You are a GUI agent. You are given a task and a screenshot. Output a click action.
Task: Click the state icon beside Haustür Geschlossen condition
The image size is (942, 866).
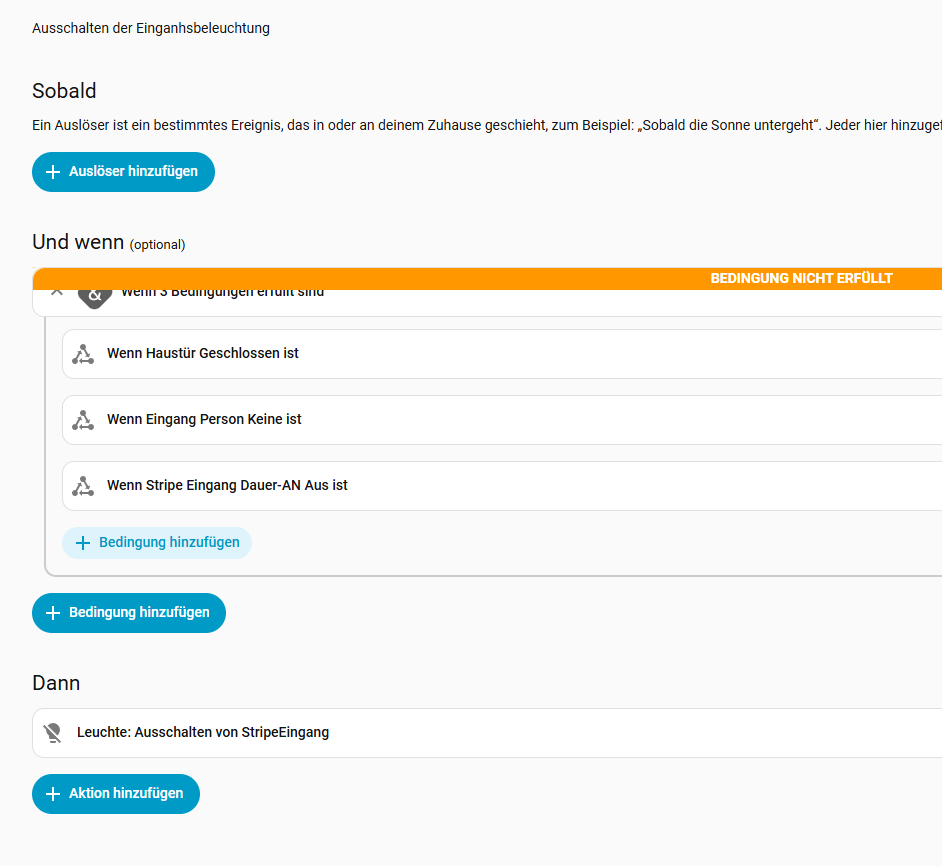point(83,354)
